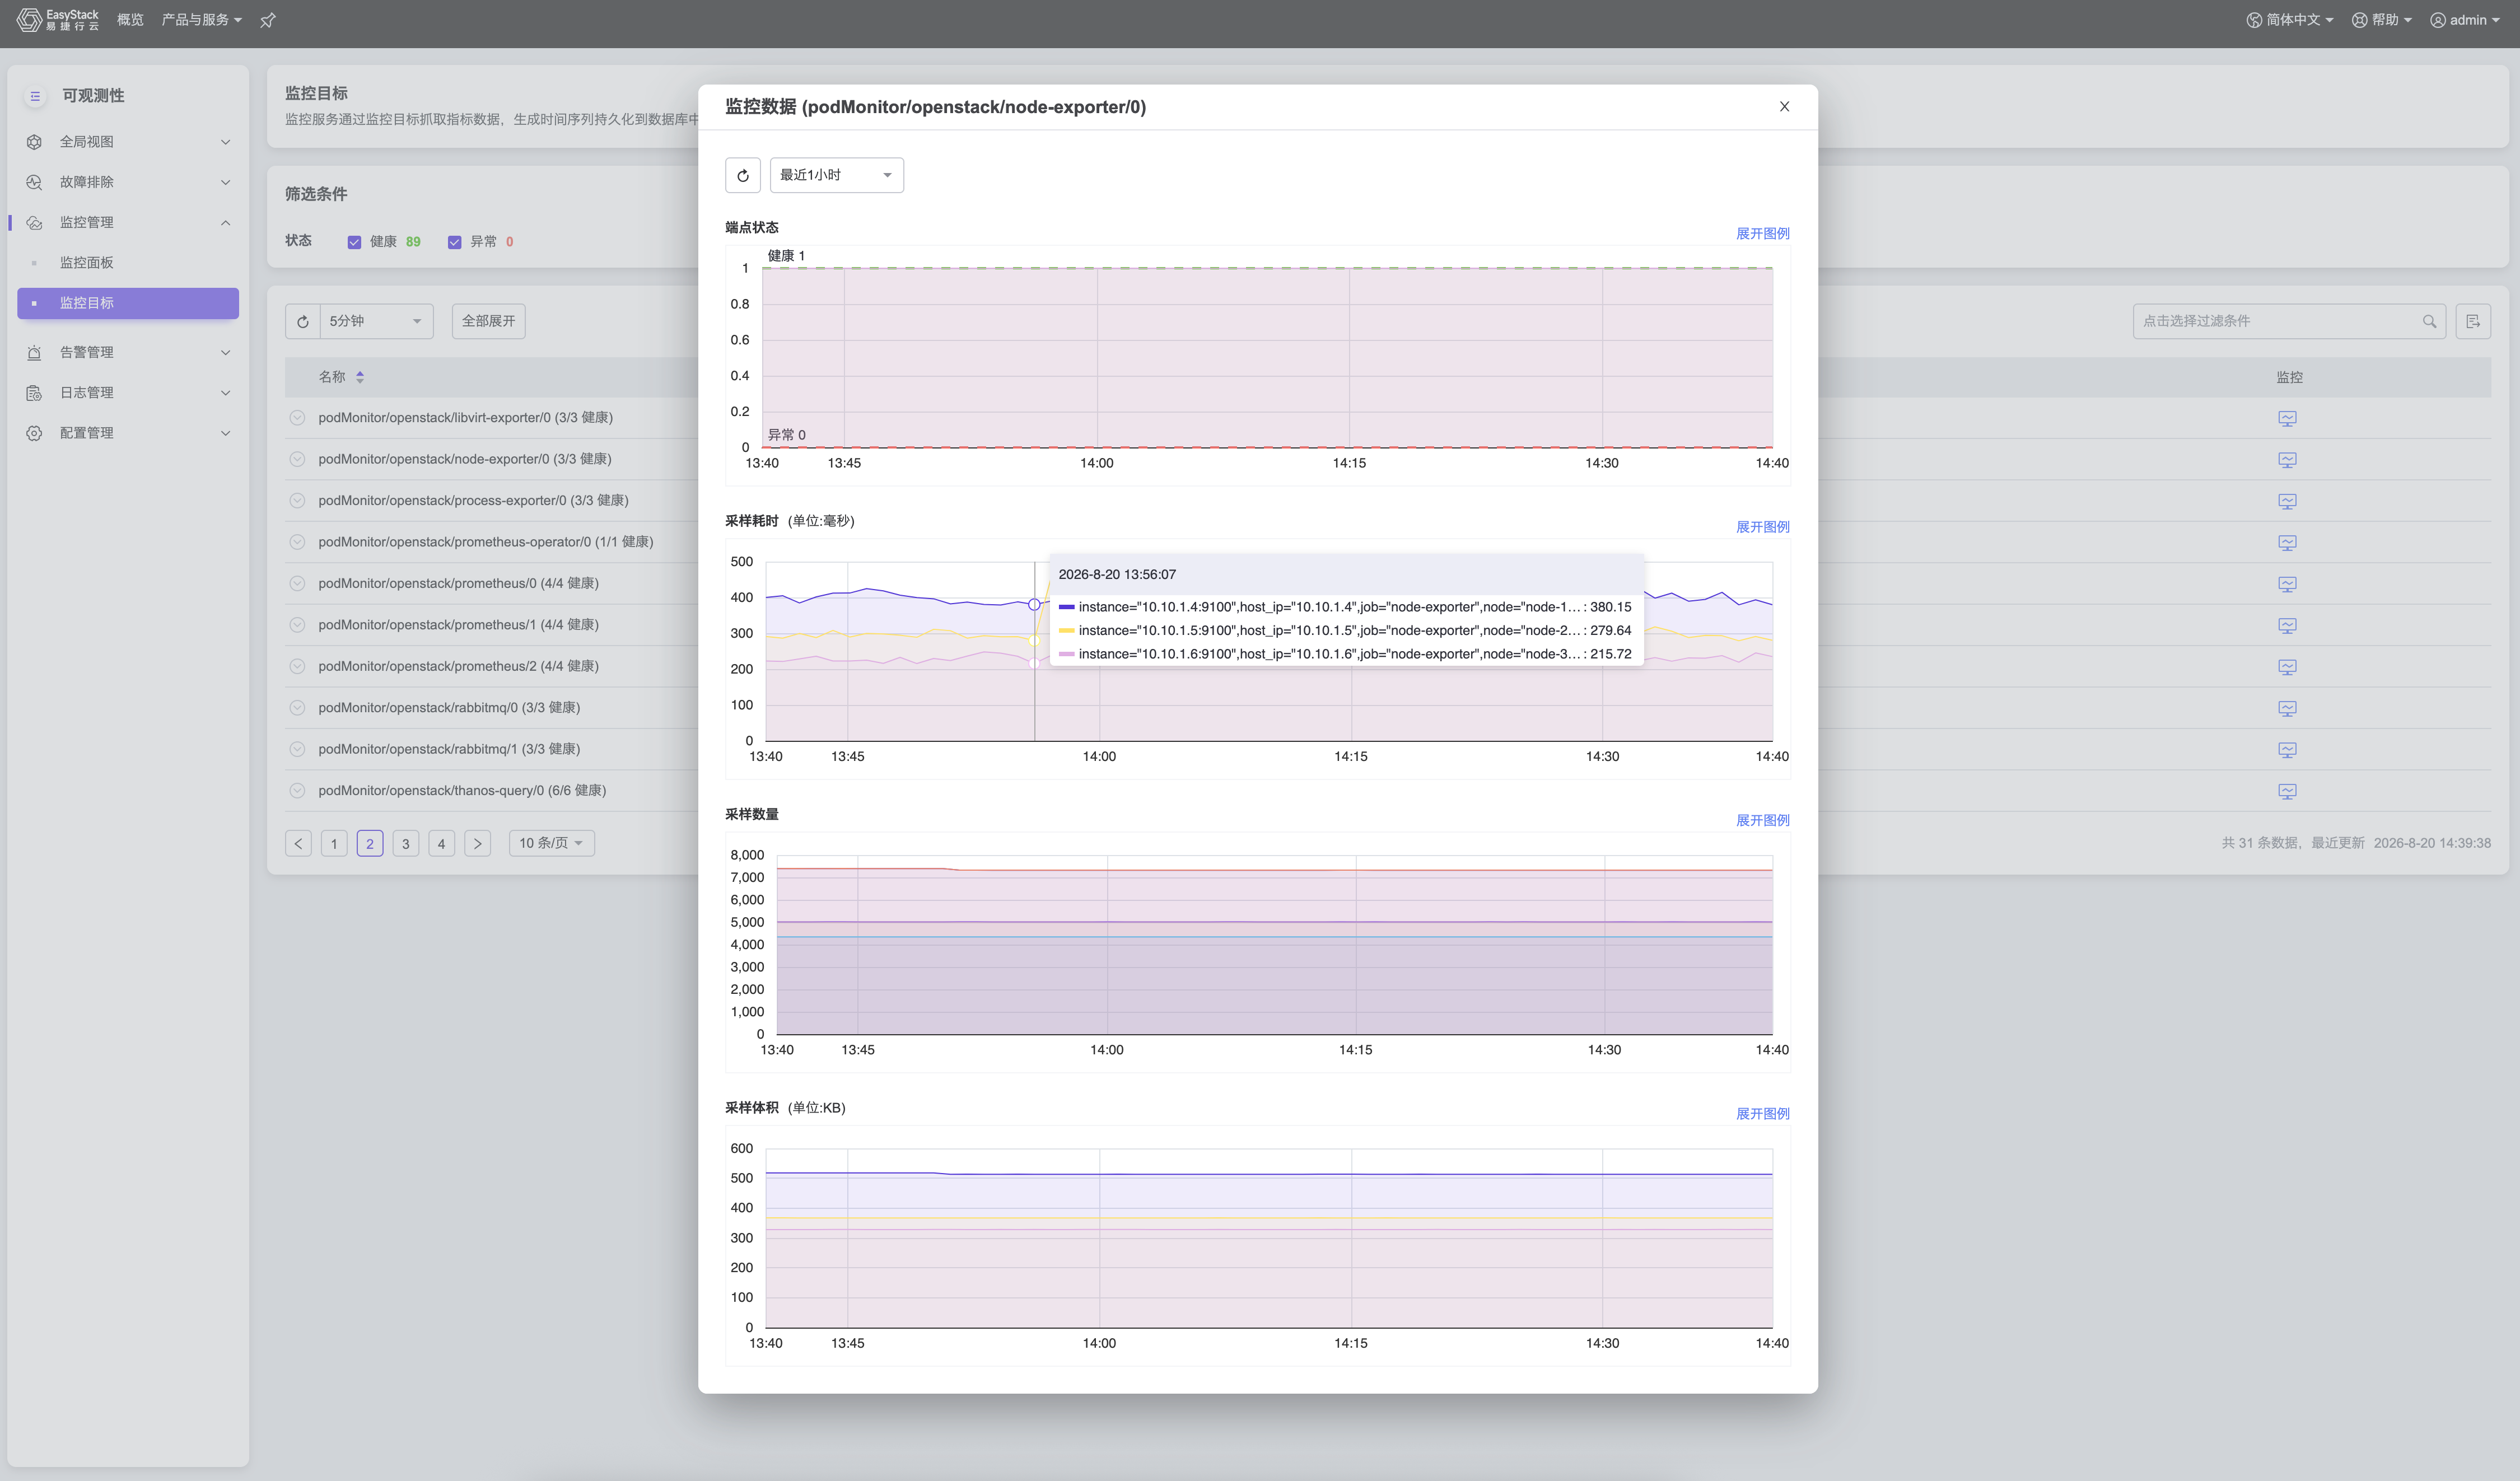Image resolution: width=2520 pixels, height=1481 pixels.
Task: Collapse the 监控管理 sidebar section
Action: (x=128, y=222)
